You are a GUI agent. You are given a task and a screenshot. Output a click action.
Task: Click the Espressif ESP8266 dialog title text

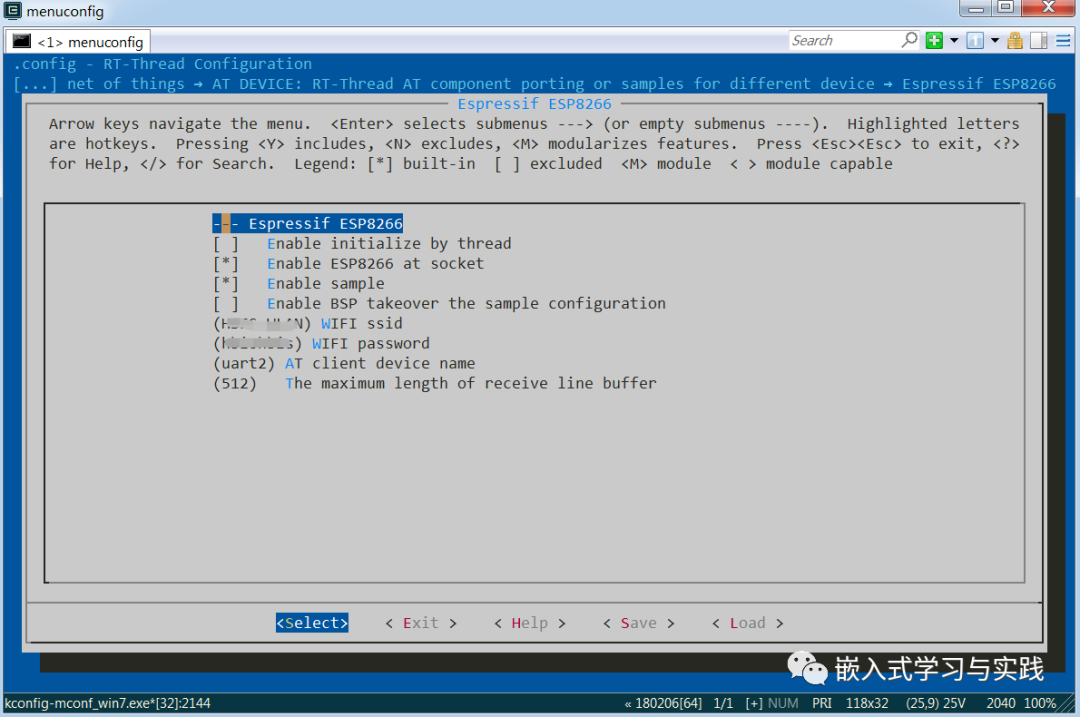[x=534, y=104]
